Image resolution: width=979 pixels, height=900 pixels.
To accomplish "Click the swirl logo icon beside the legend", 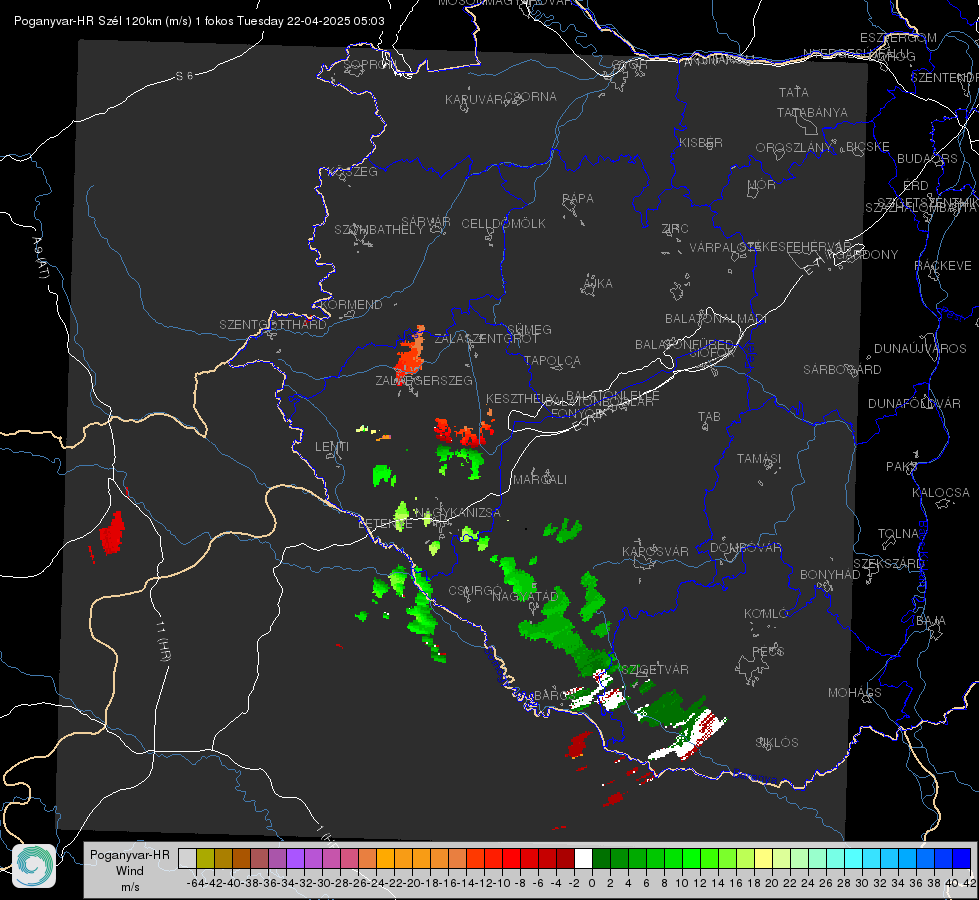I will click(34, 866).
